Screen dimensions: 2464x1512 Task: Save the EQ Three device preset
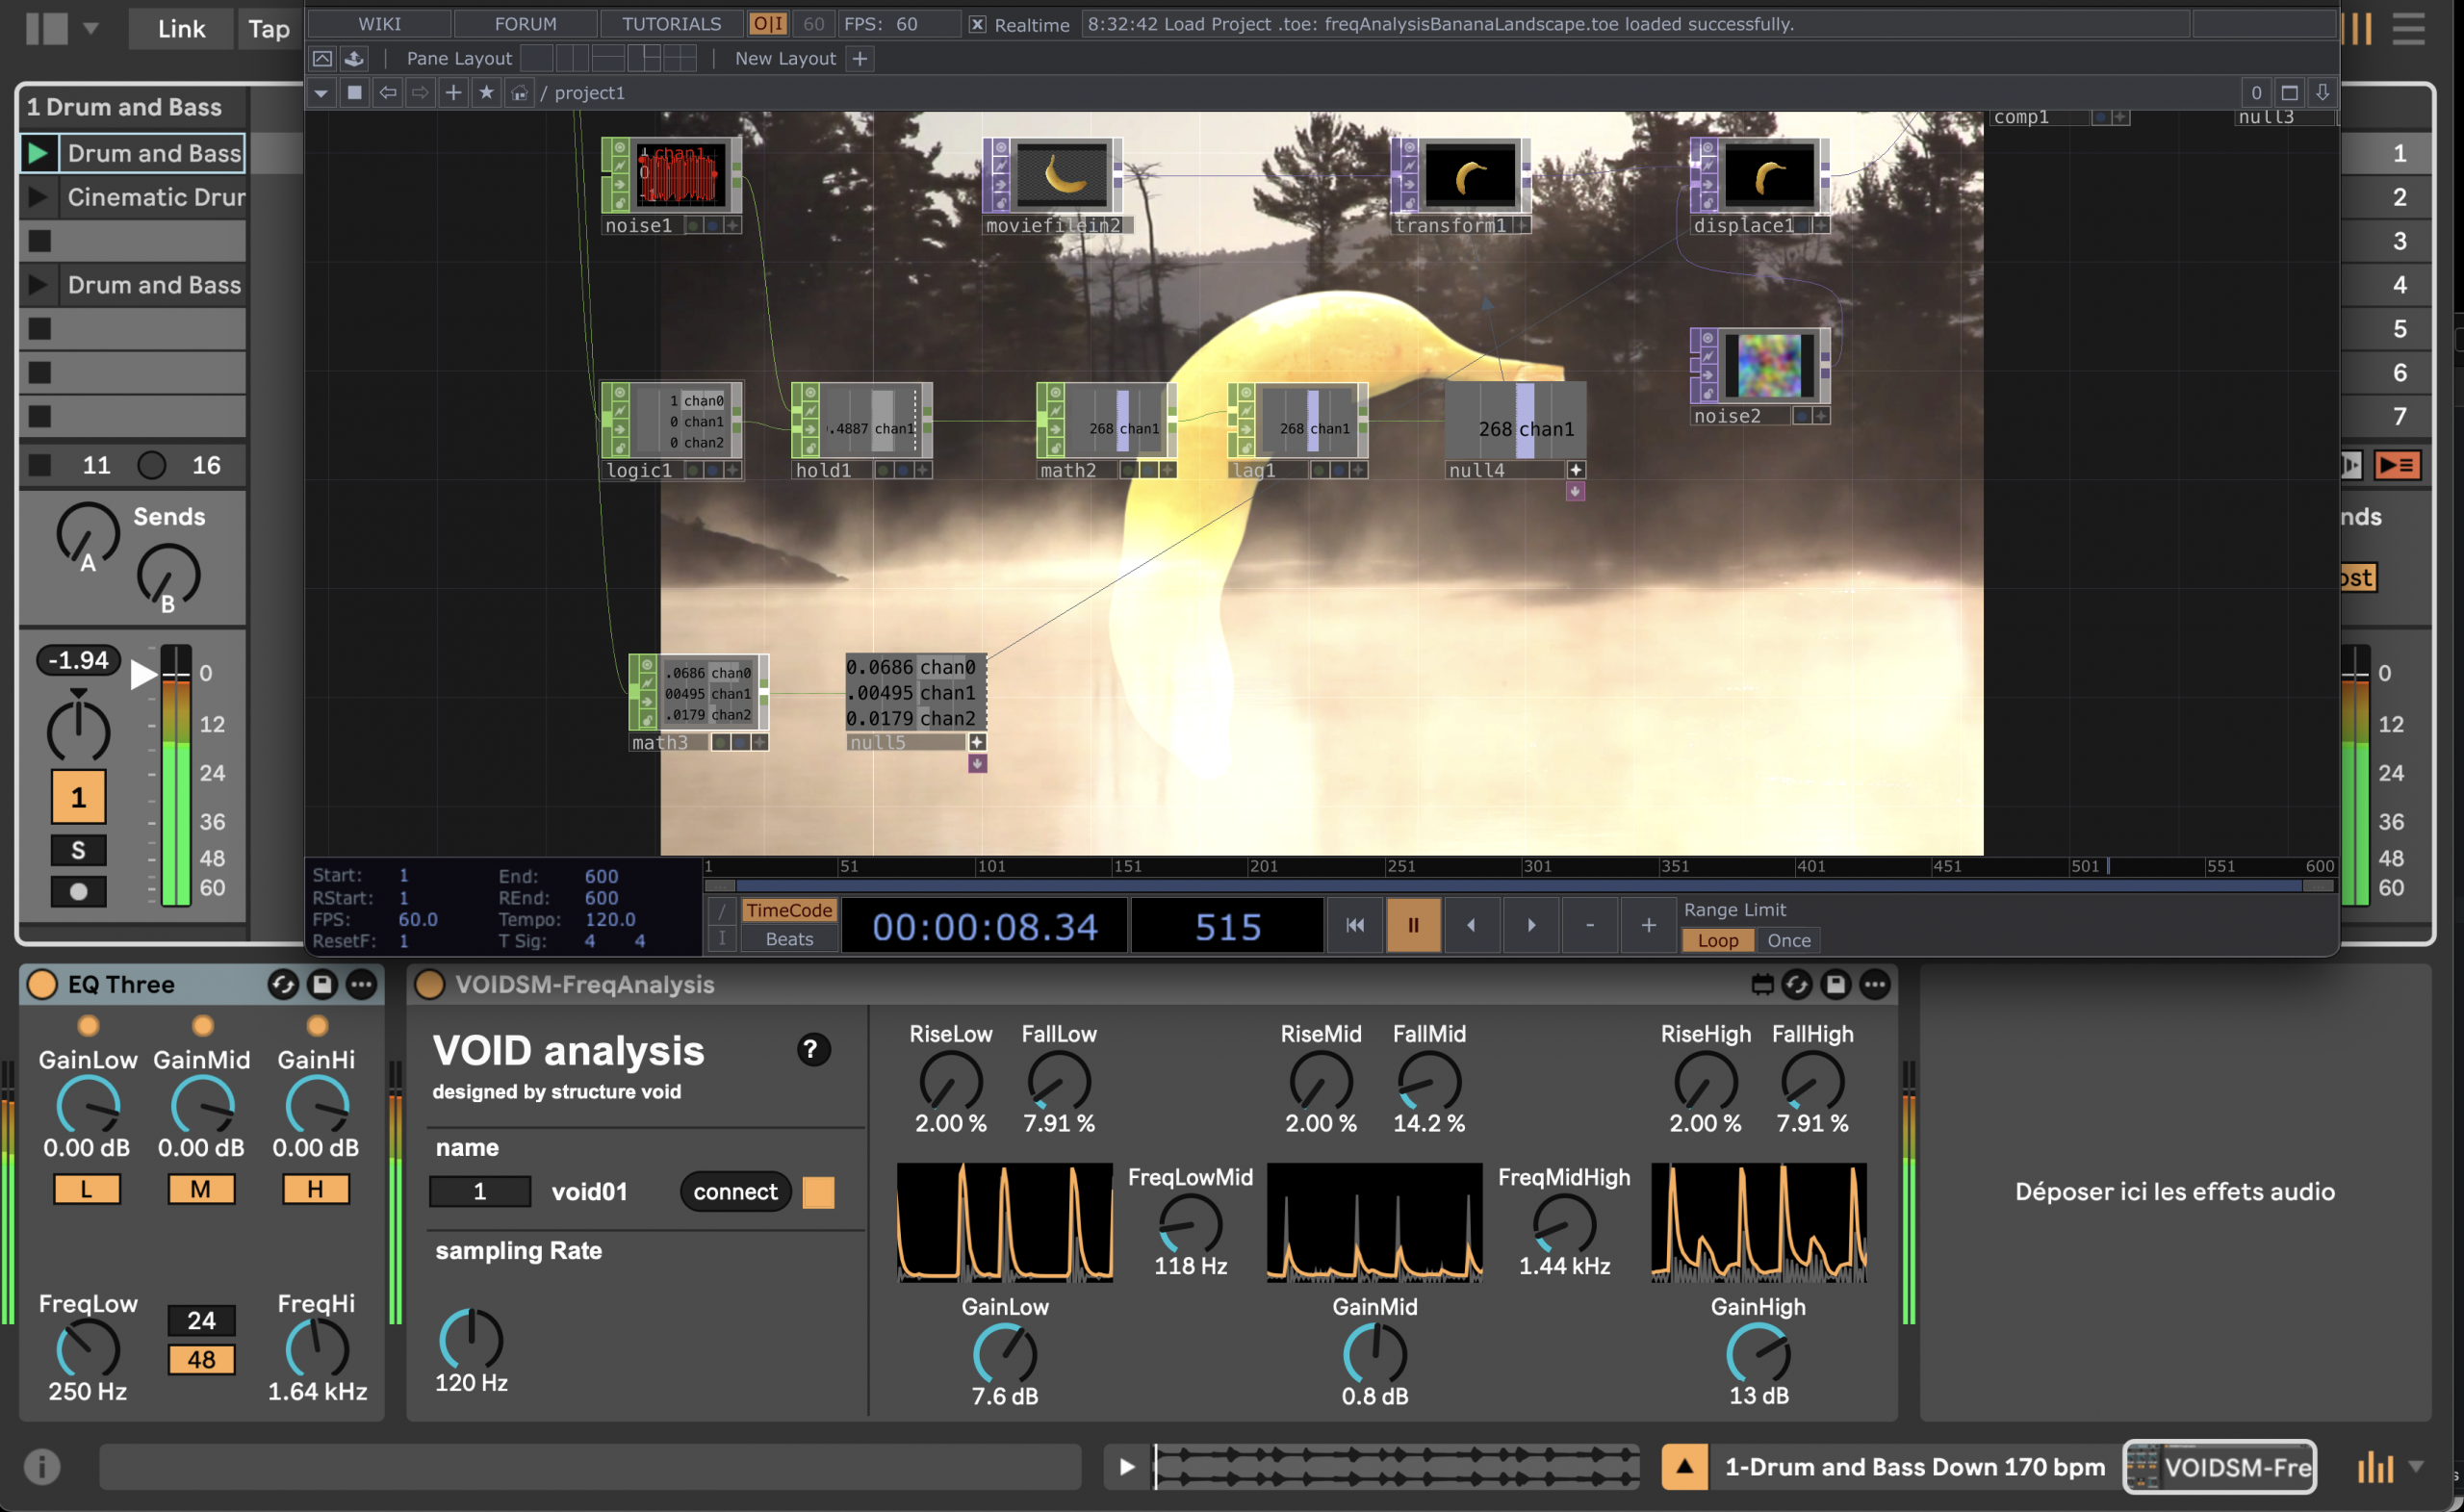[322, 984]
